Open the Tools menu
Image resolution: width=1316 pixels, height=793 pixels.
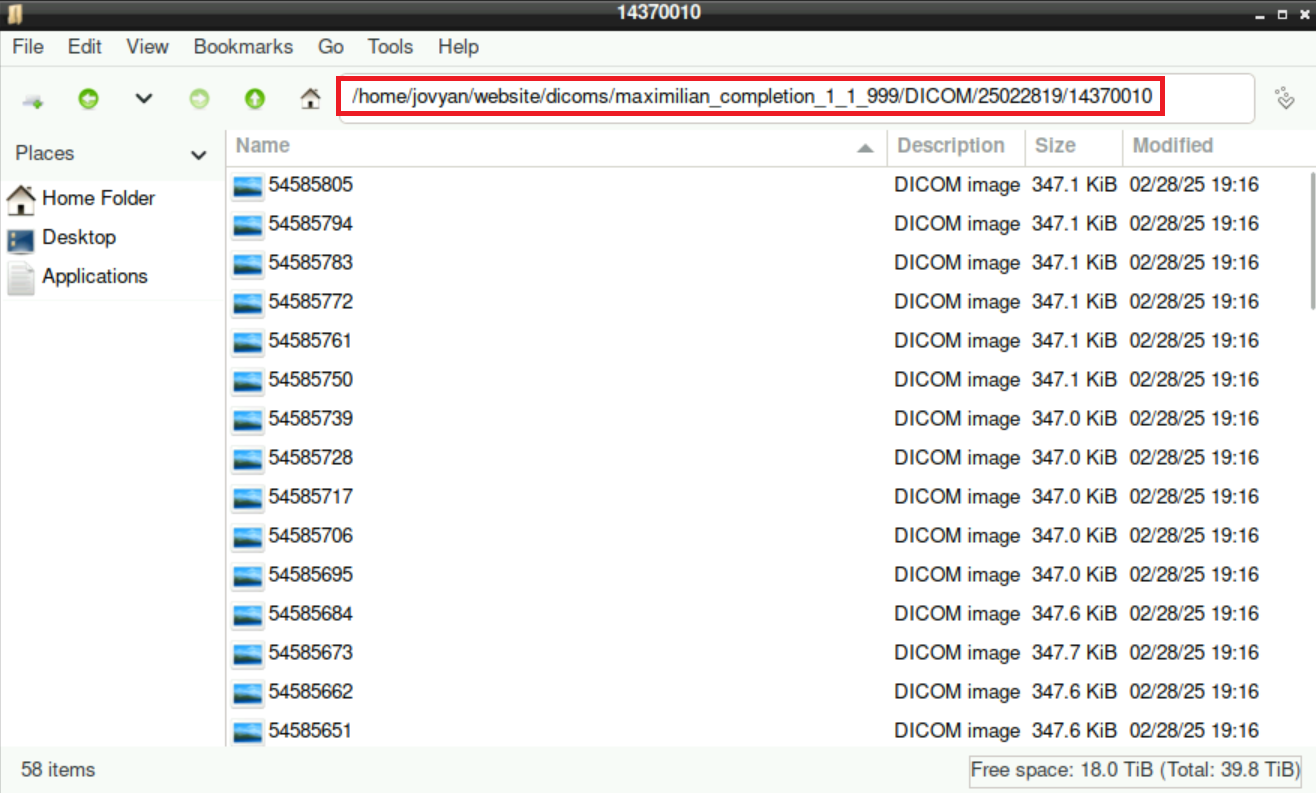(390, 47)
